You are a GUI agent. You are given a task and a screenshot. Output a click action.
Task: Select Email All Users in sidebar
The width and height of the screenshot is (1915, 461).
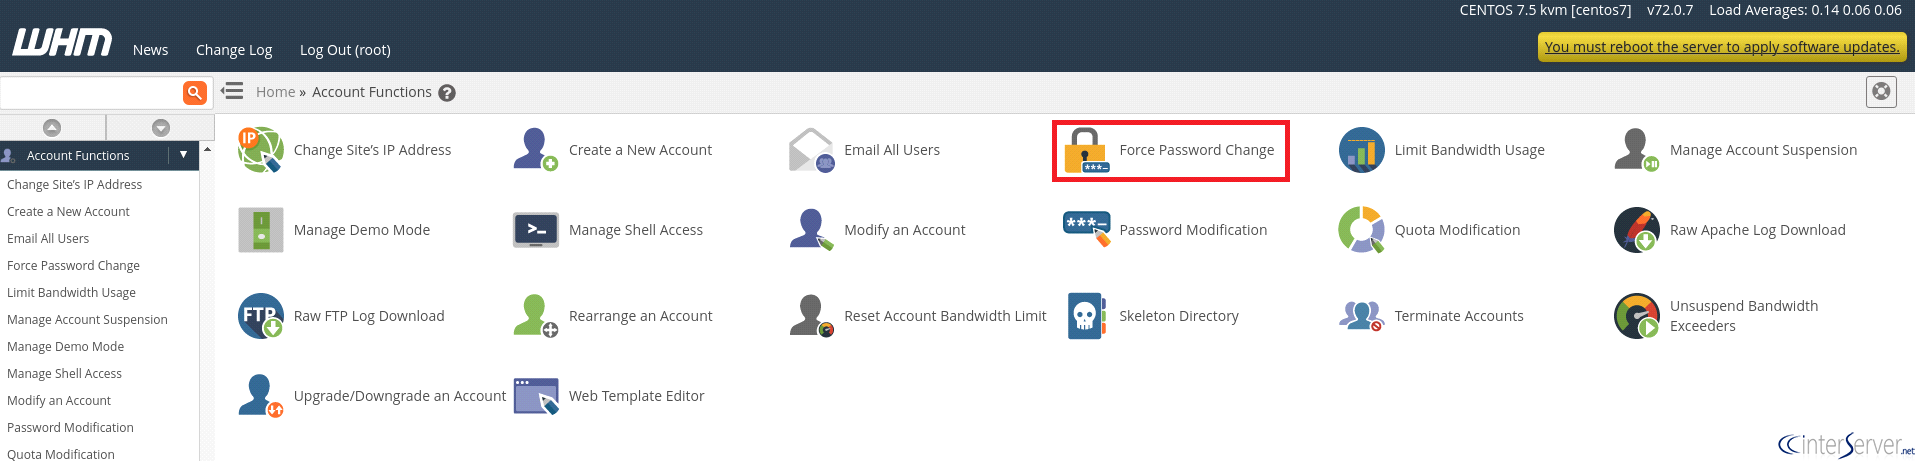(x=48, y=238)
